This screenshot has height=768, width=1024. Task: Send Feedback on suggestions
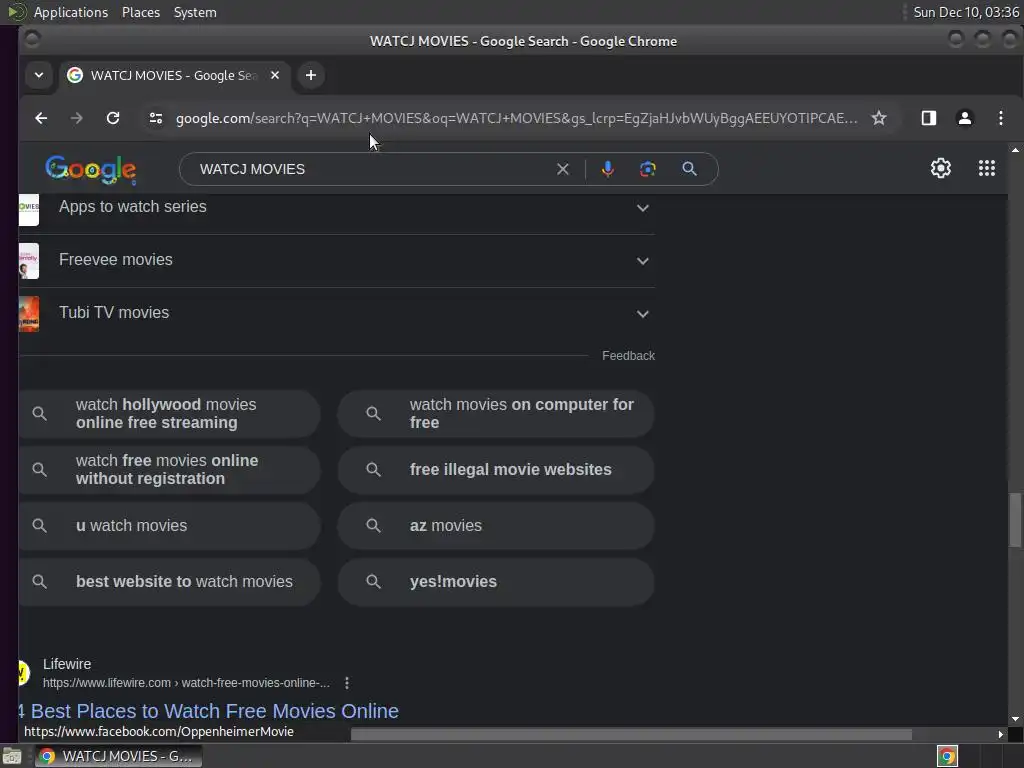[x=628, y=356]
